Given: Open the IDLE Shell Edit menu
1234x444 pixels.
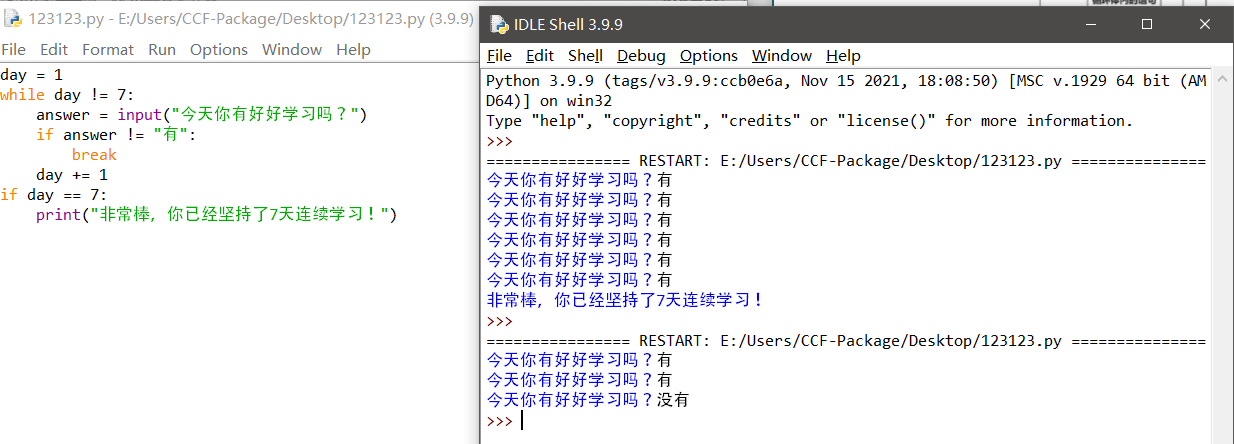Looking at the screenshot, I should [x=540, y=56].
